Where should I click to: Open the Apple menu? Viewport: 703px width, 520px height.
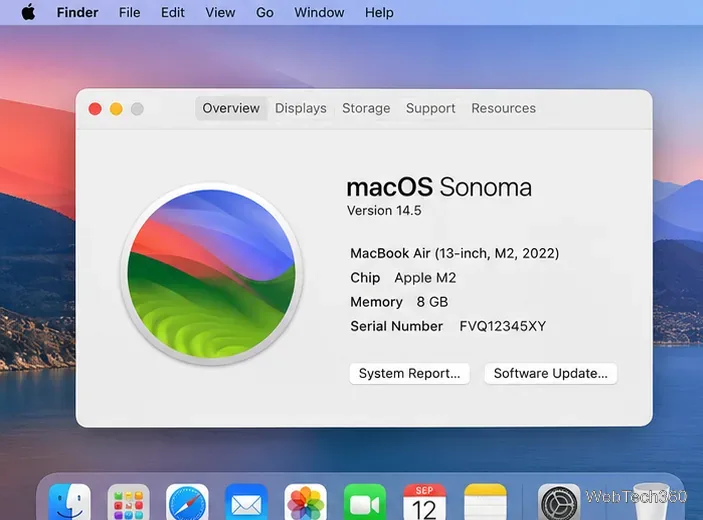(28, 12)
